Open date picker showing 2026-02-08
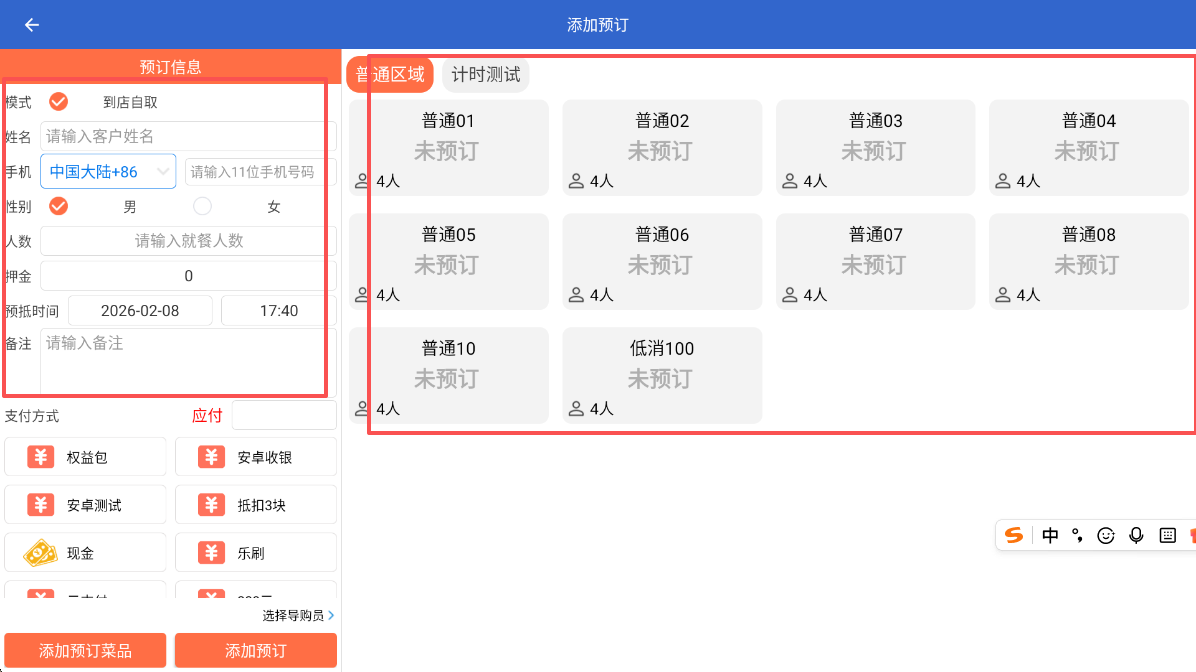1196x672 pixels. point(140,311)
